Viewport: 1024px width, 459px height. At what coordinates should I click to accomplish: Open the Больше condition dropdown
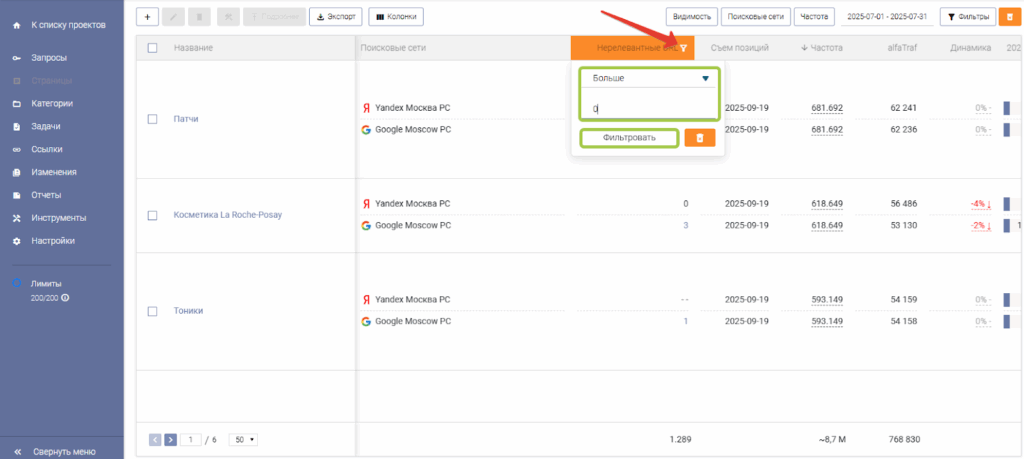(x=648, y=78)
